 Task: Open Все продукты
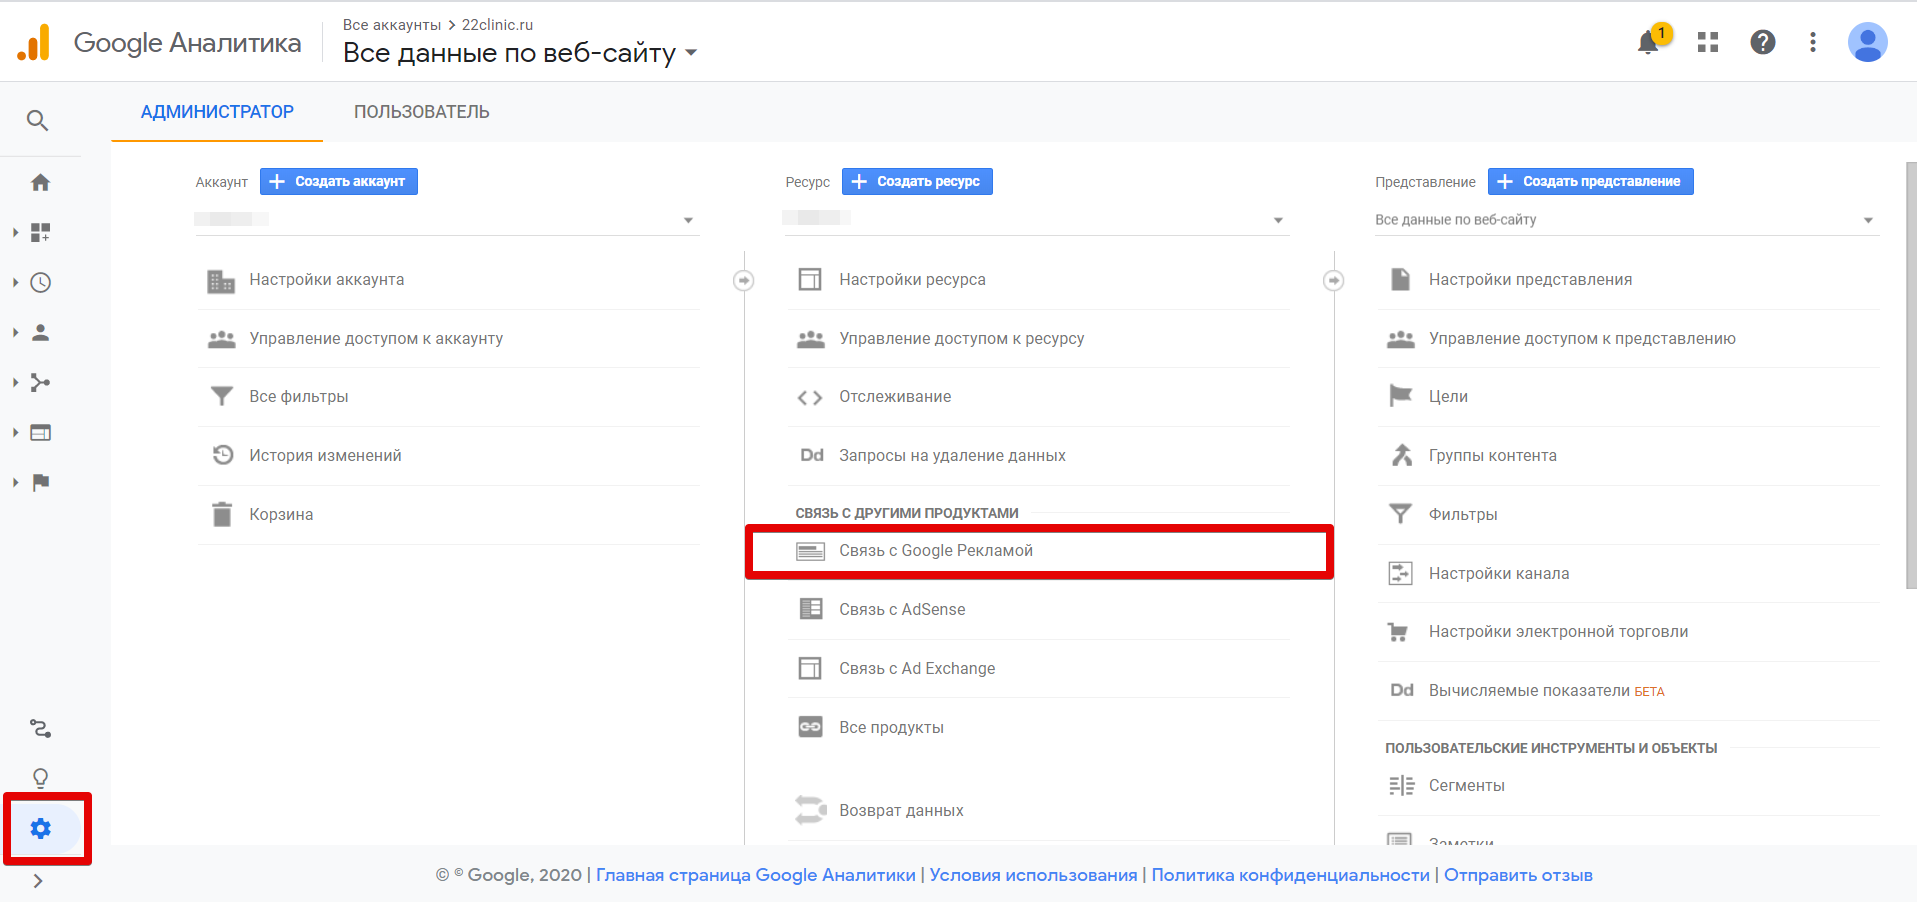[1039, 728]
